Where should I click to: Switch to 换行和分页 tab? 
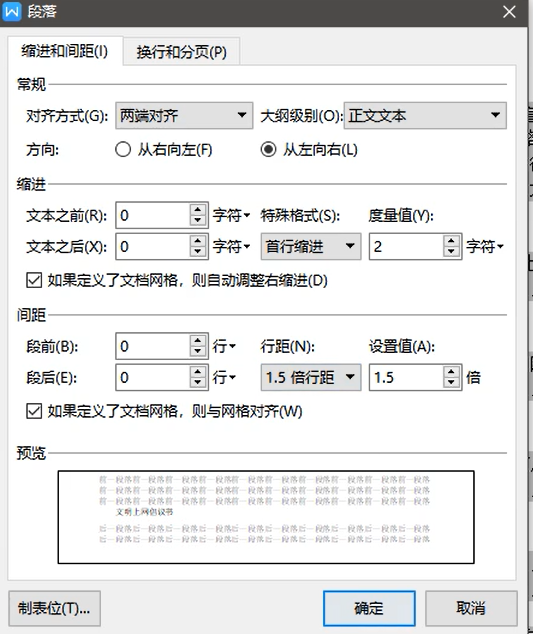[x=182, y=52]
